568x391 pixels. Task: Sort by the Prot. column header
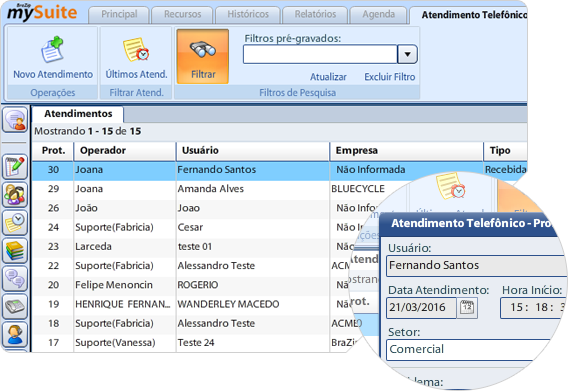(x=53, y=151)
